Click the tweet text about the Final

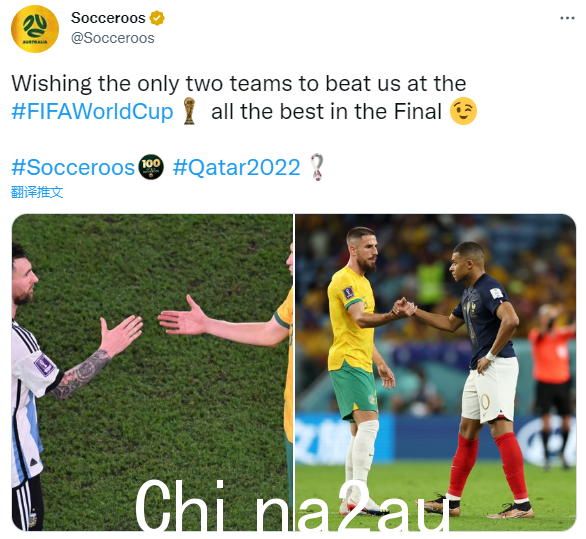click(x=244, y=98)
